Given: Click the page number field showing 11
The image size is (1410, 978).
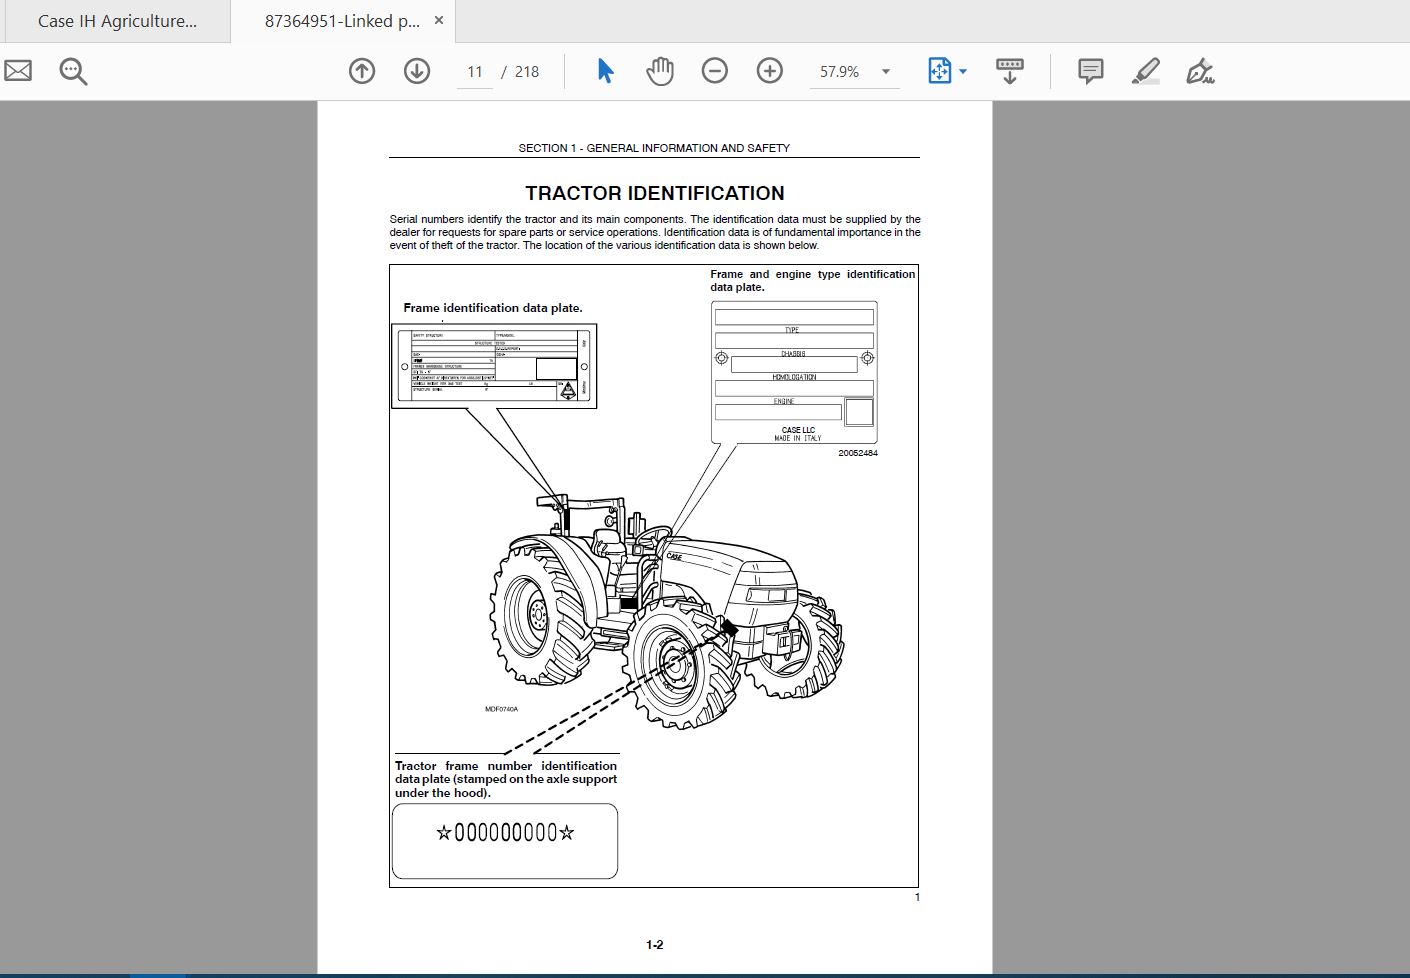Looking at the screenshot, I should tap(474, 71).
